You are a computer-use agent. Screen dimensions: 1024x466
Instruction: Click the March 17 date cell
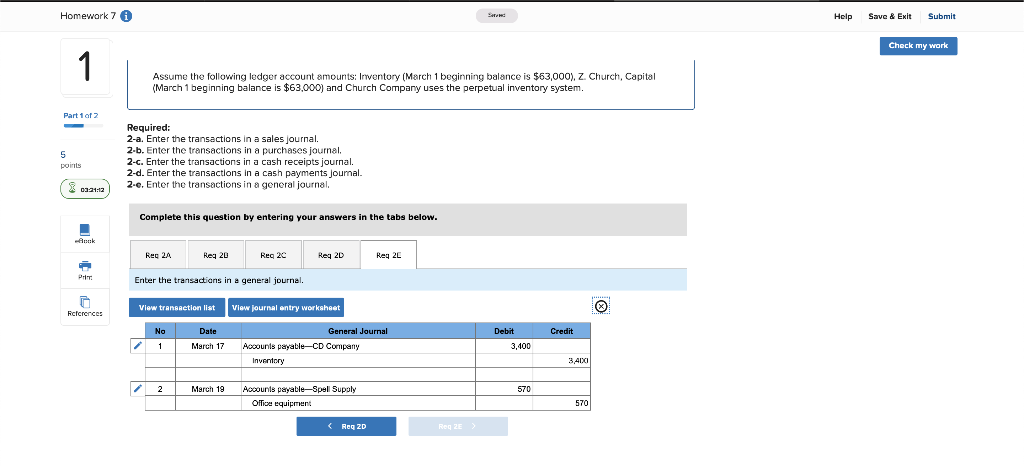208,346
